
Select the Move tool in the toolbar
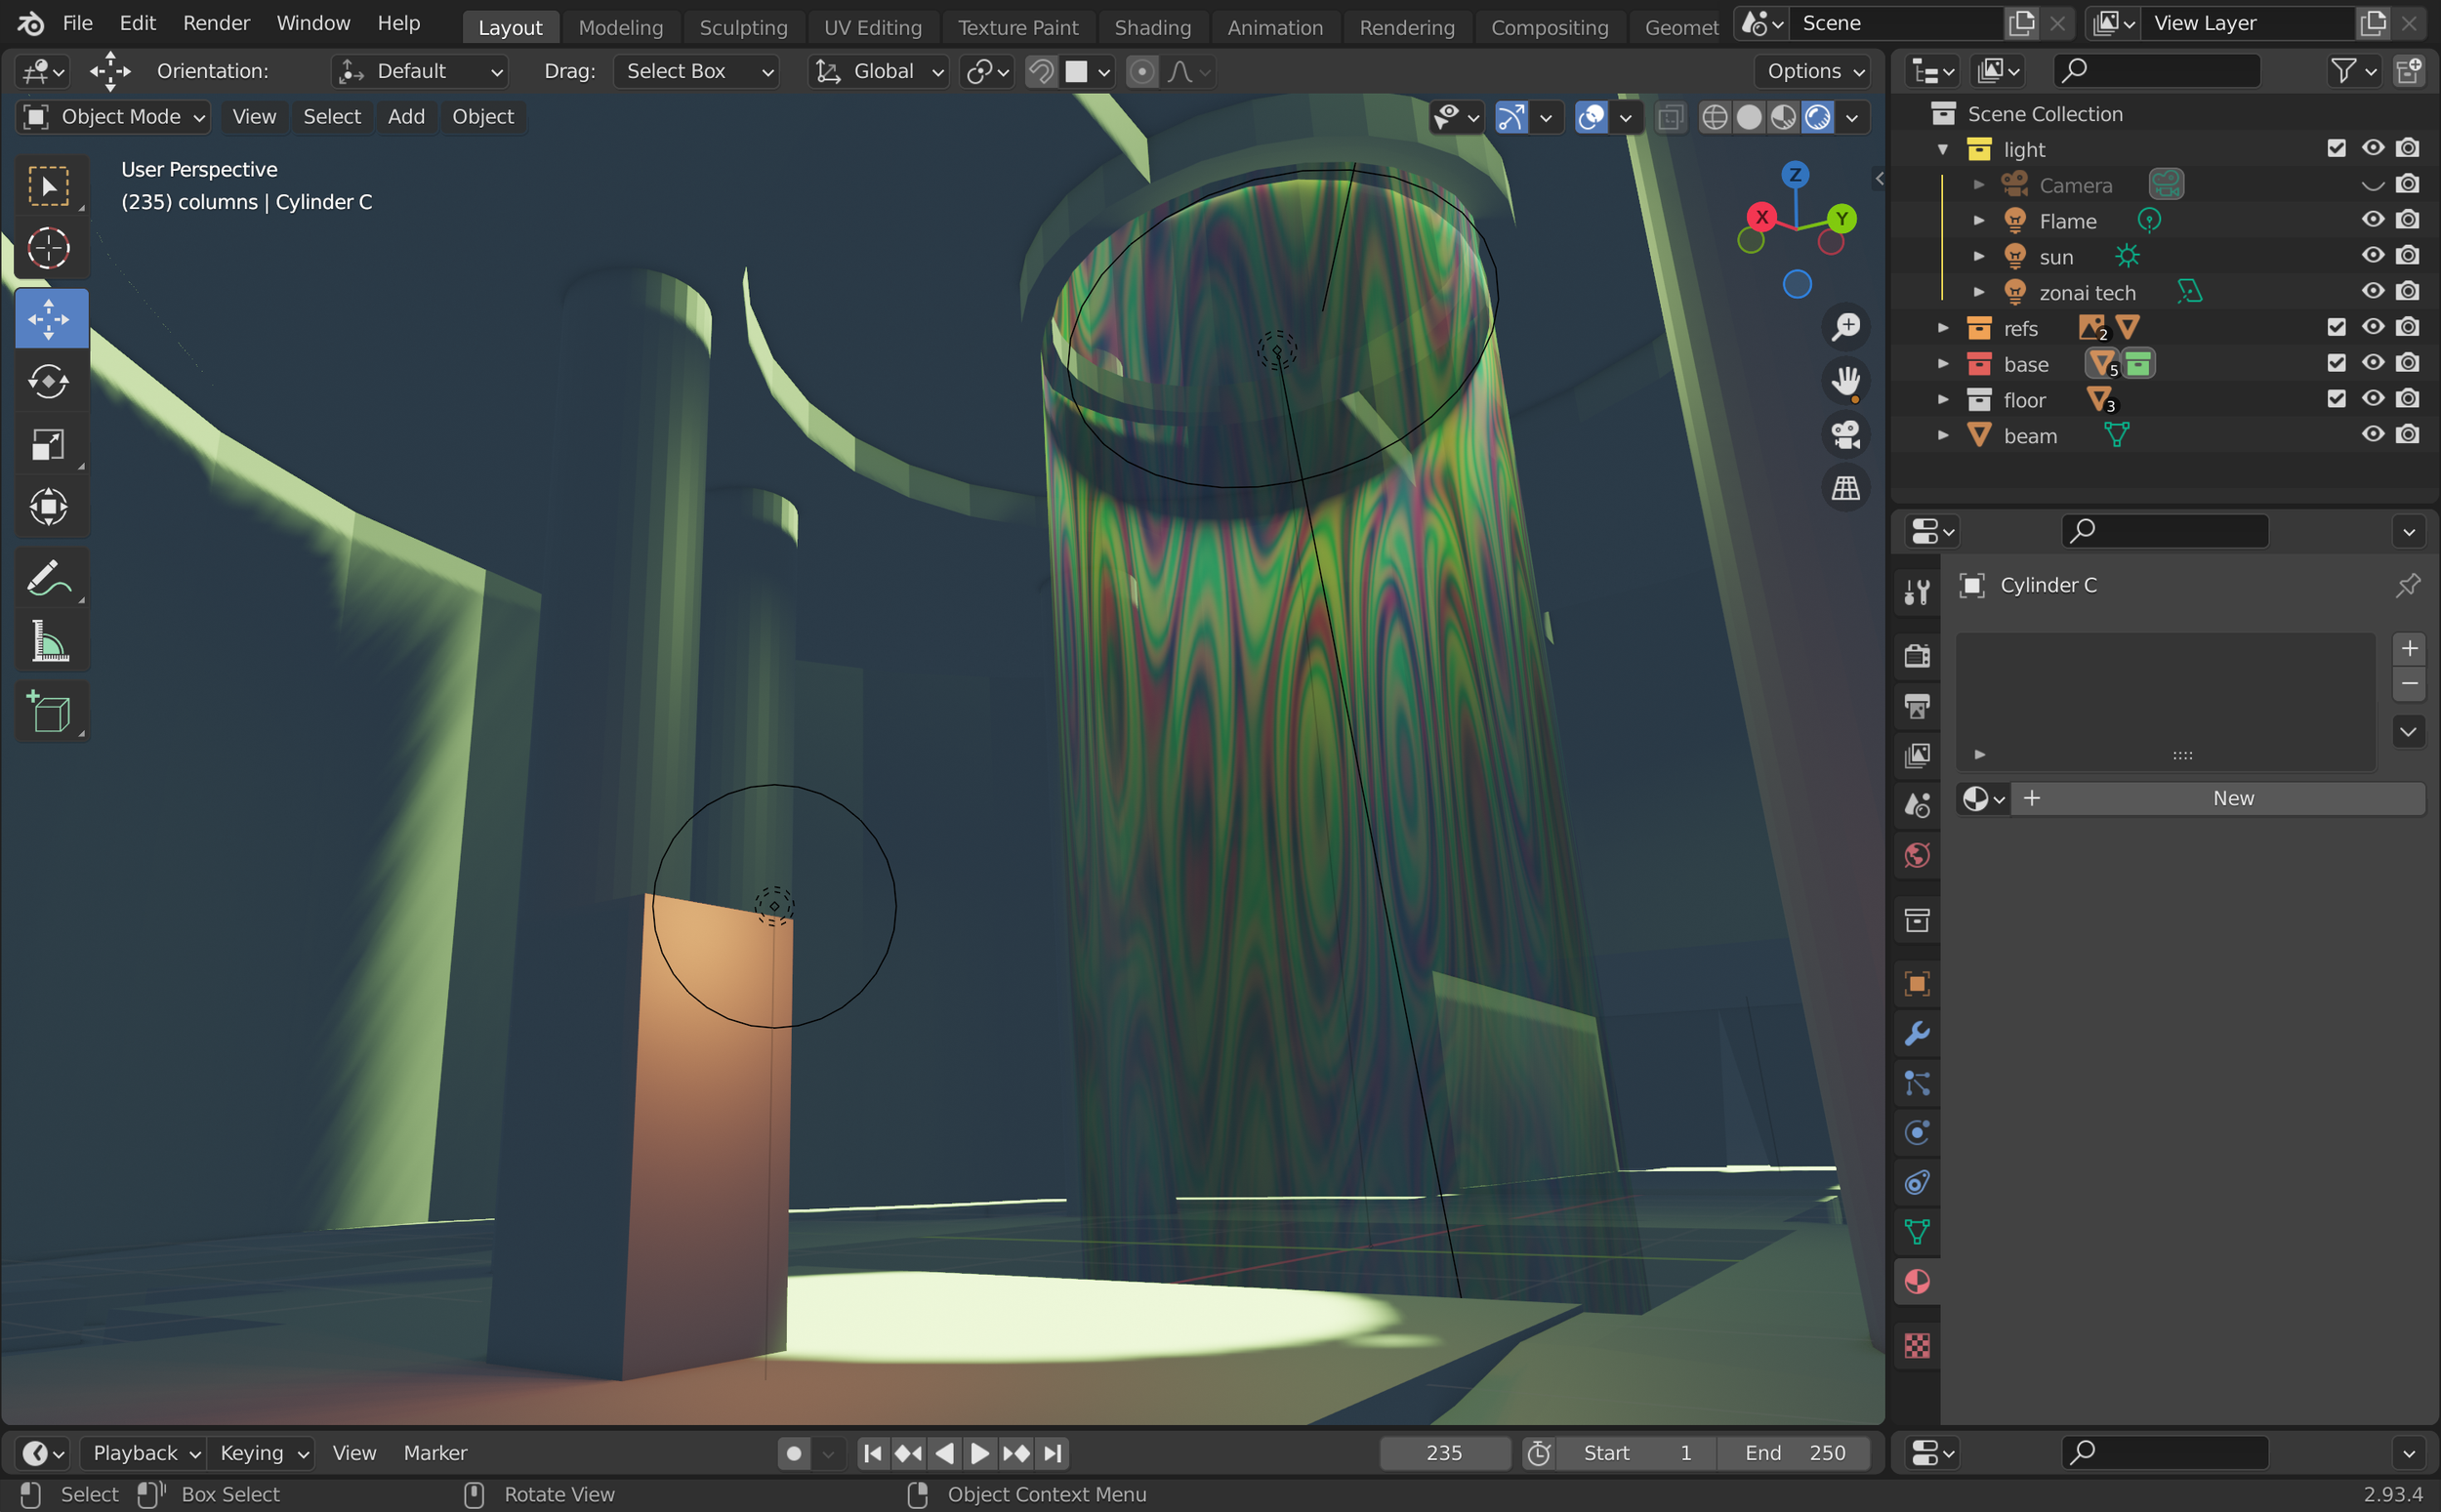point(50,318)
